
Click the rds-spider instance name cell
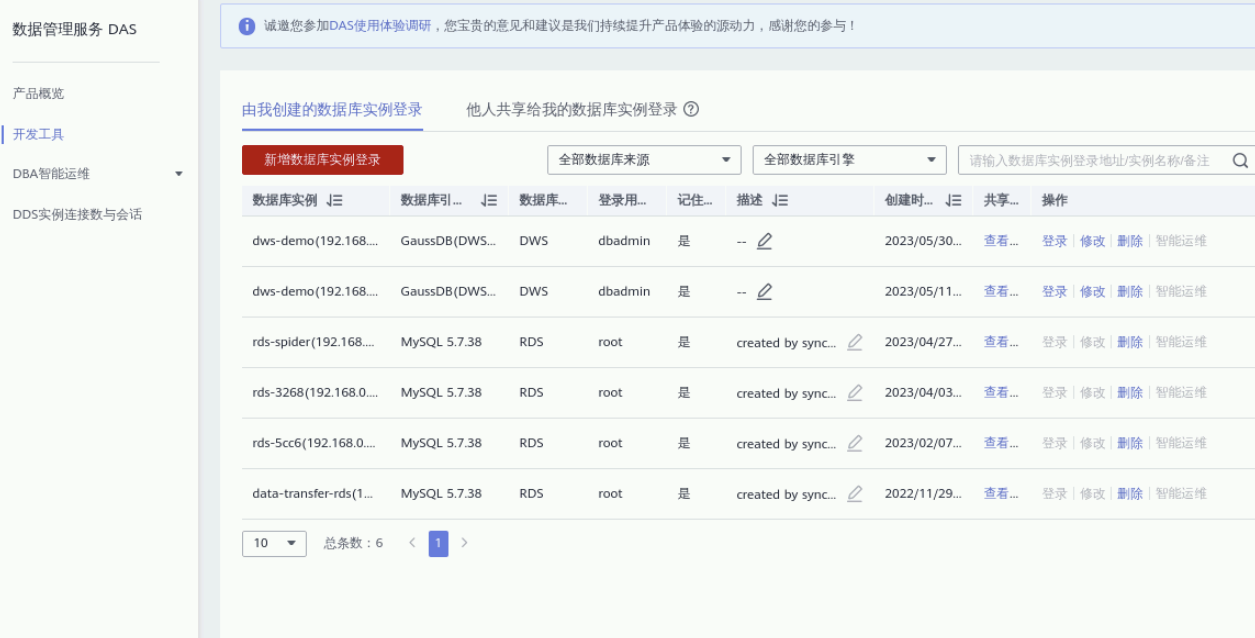(315, 342)
